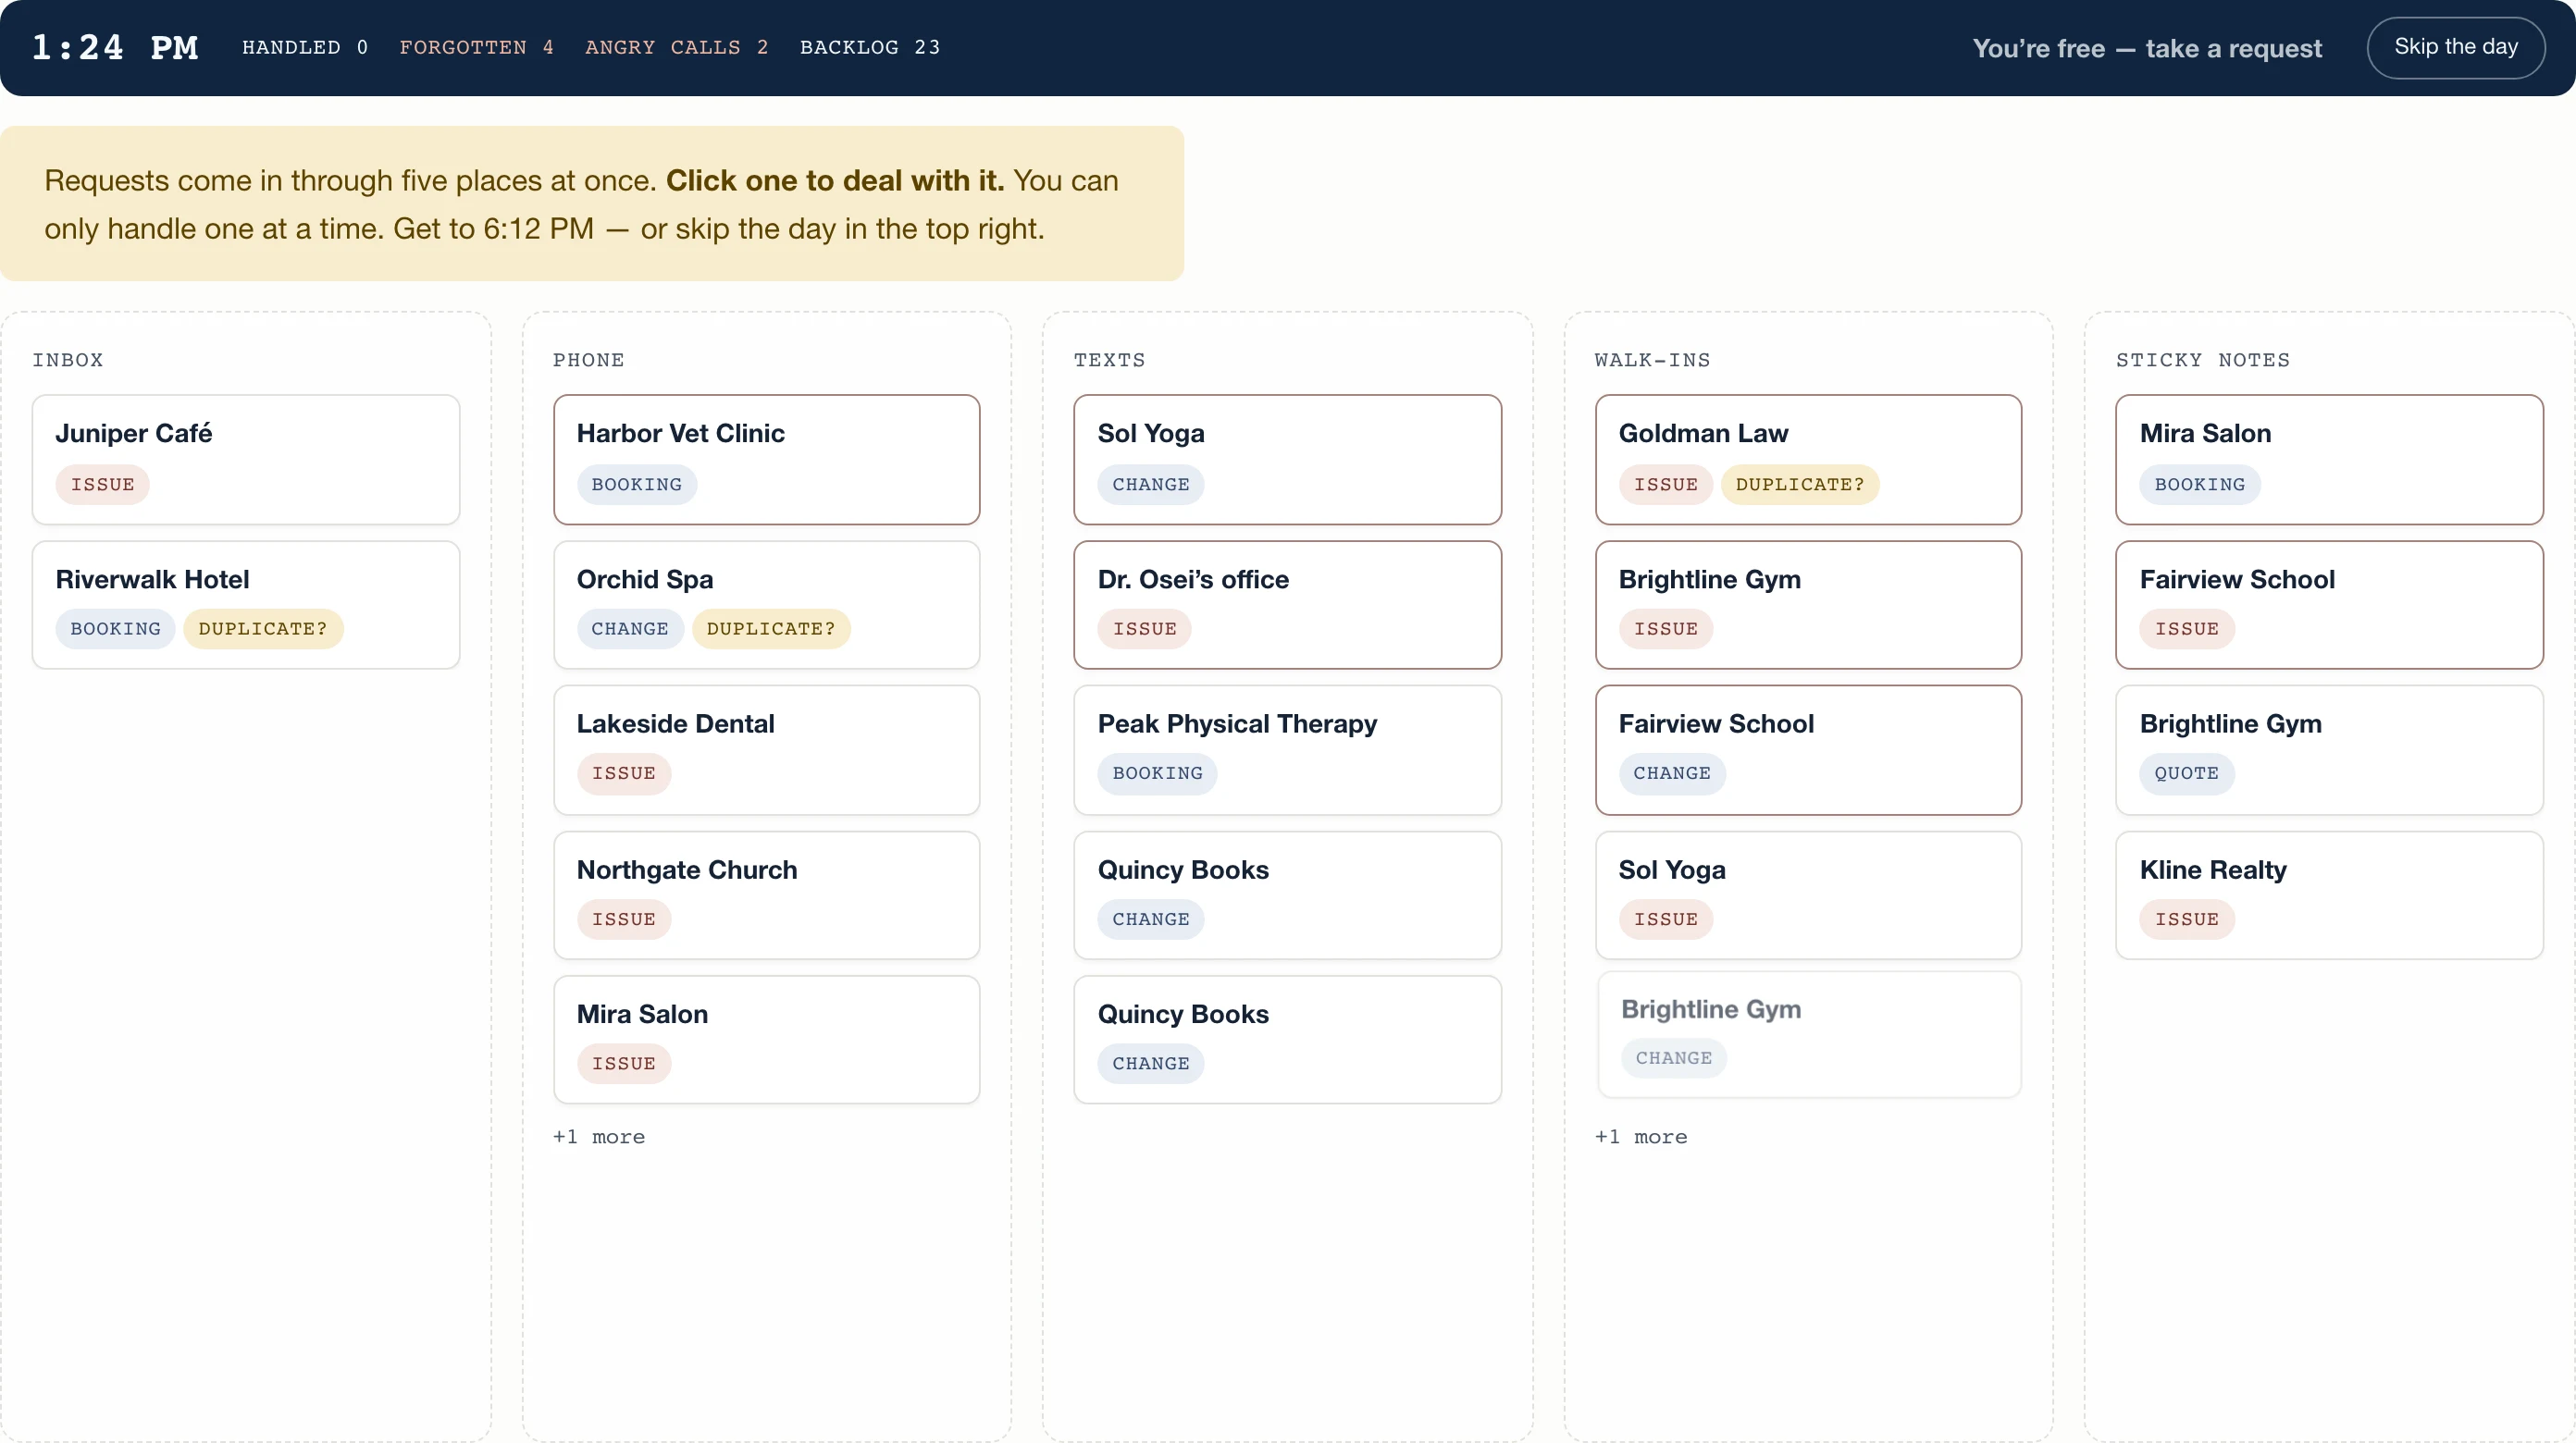This screenshot has width=2576, height=1443.
Task: Show the +1 more under Phone
Action: click(x=599, y=1137)
